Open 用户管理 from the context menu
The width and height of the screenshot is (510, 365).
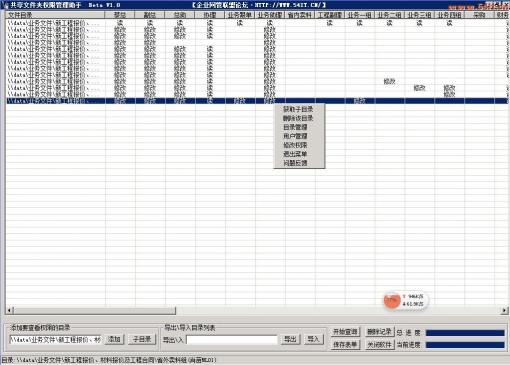coord(295,136)
